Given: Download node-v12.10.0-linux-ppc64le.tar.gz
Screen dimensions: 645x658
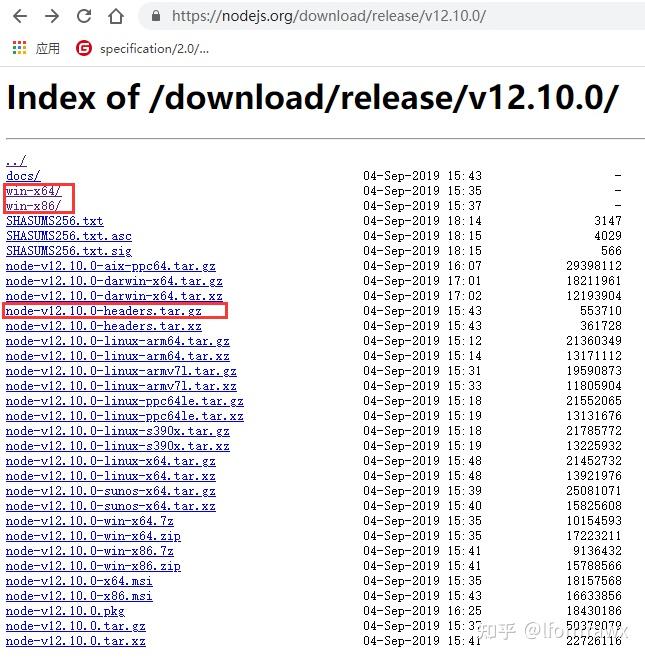Looking at the screenshot, I should coord(125,401).
